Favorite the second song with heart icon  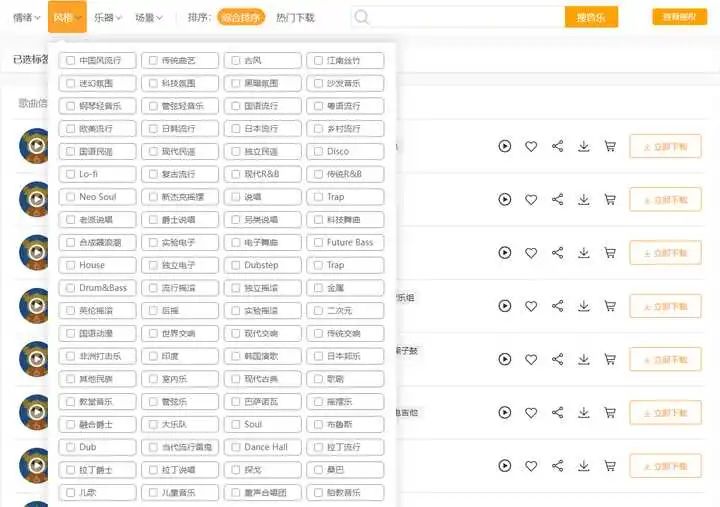[531, 200]
